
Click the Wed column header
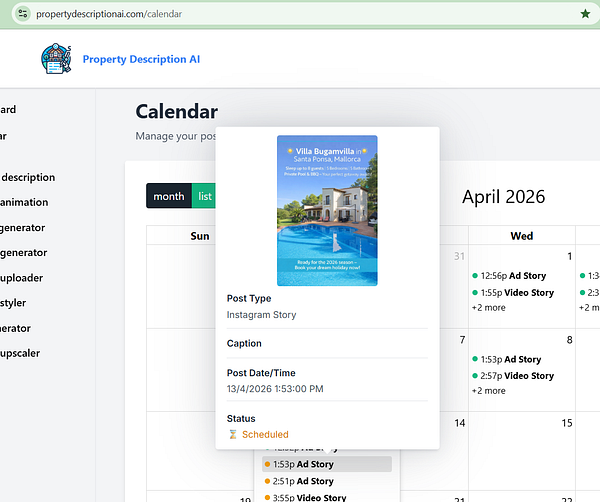click(x=522, y=236)
